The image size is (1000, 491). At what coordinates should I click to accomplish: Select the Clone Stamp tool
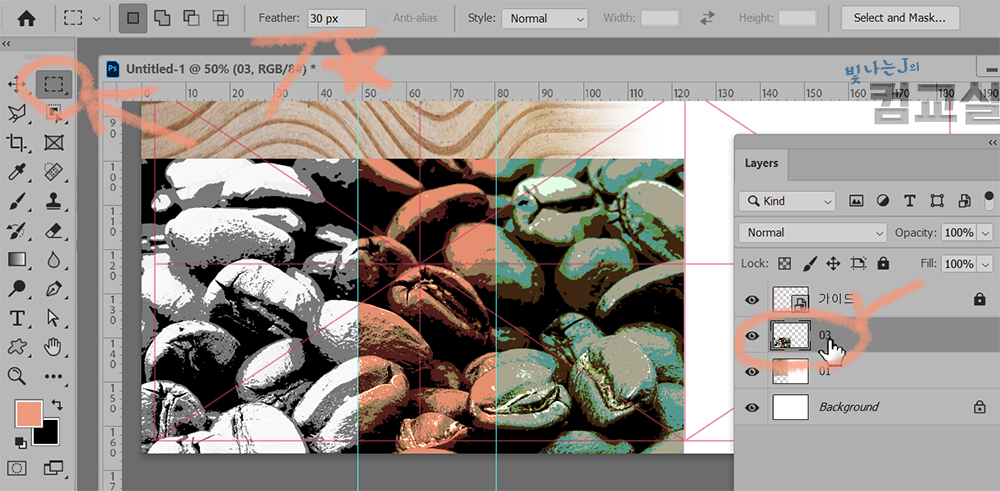coord(54,201)
